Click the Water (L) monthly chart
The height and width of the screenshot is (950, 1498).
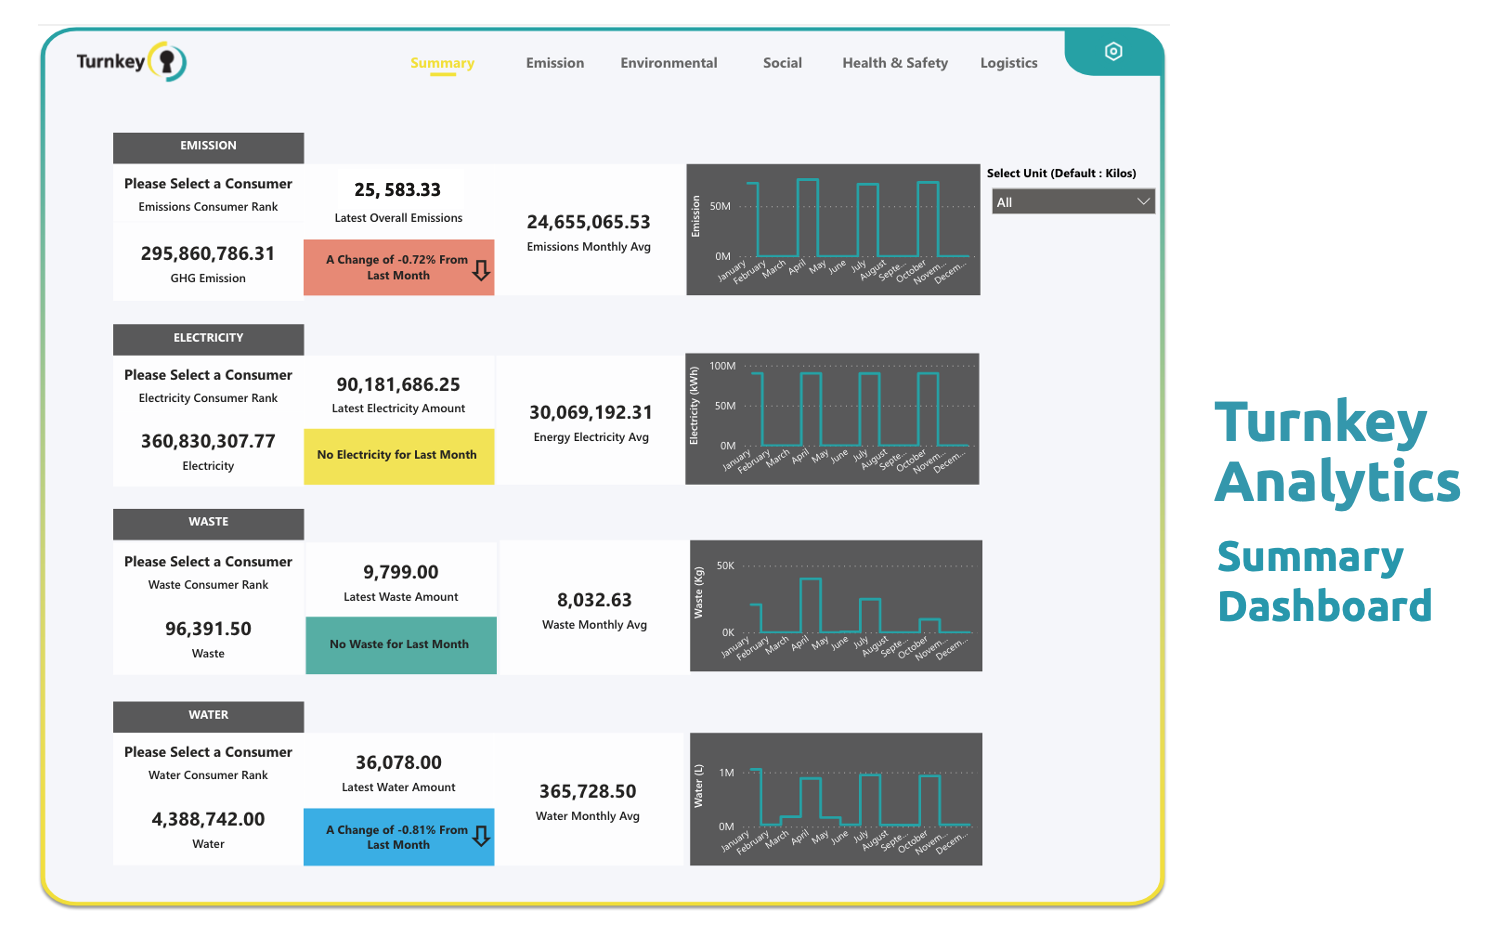click(836, 799)
